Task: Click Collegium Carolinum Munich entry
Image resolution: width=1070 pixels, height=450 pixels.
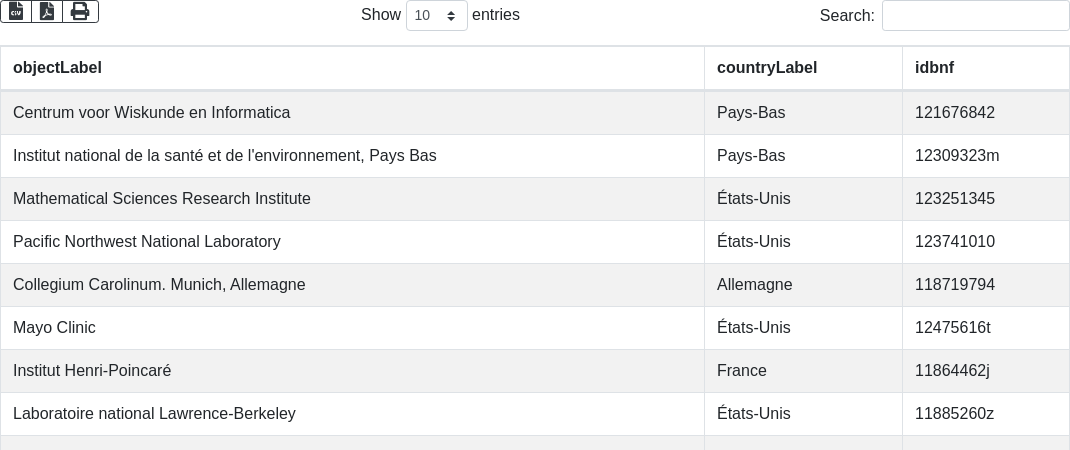Action: (159, 285)
